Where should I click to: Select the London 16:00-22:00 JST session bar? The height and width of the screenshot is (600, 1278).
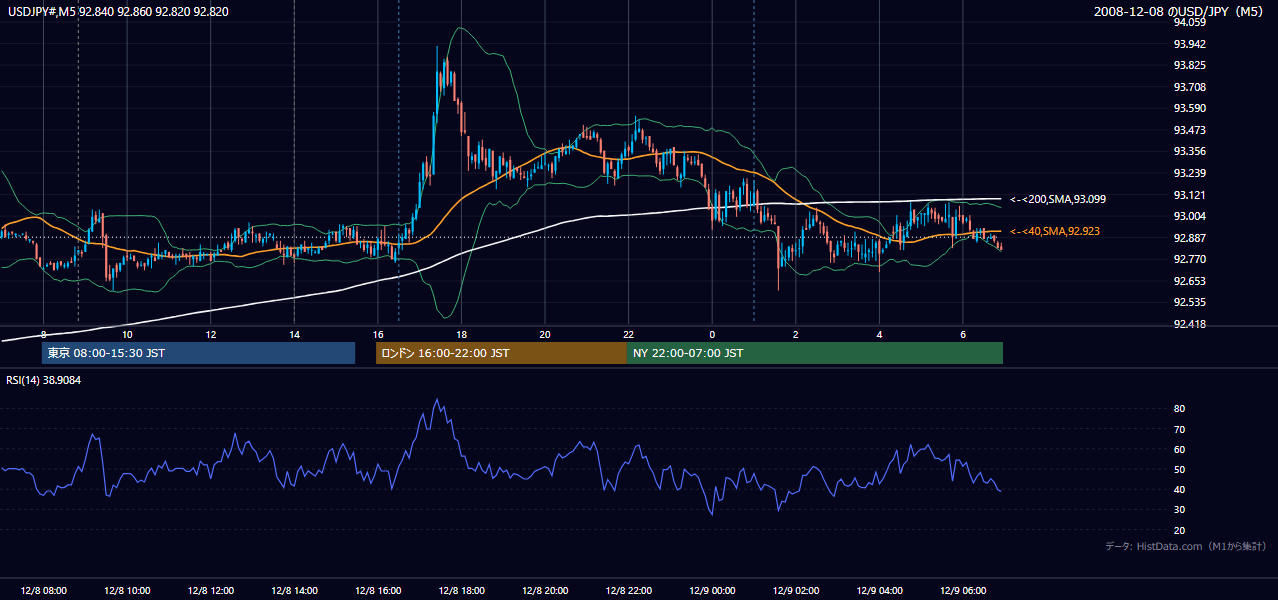point(501,353)
